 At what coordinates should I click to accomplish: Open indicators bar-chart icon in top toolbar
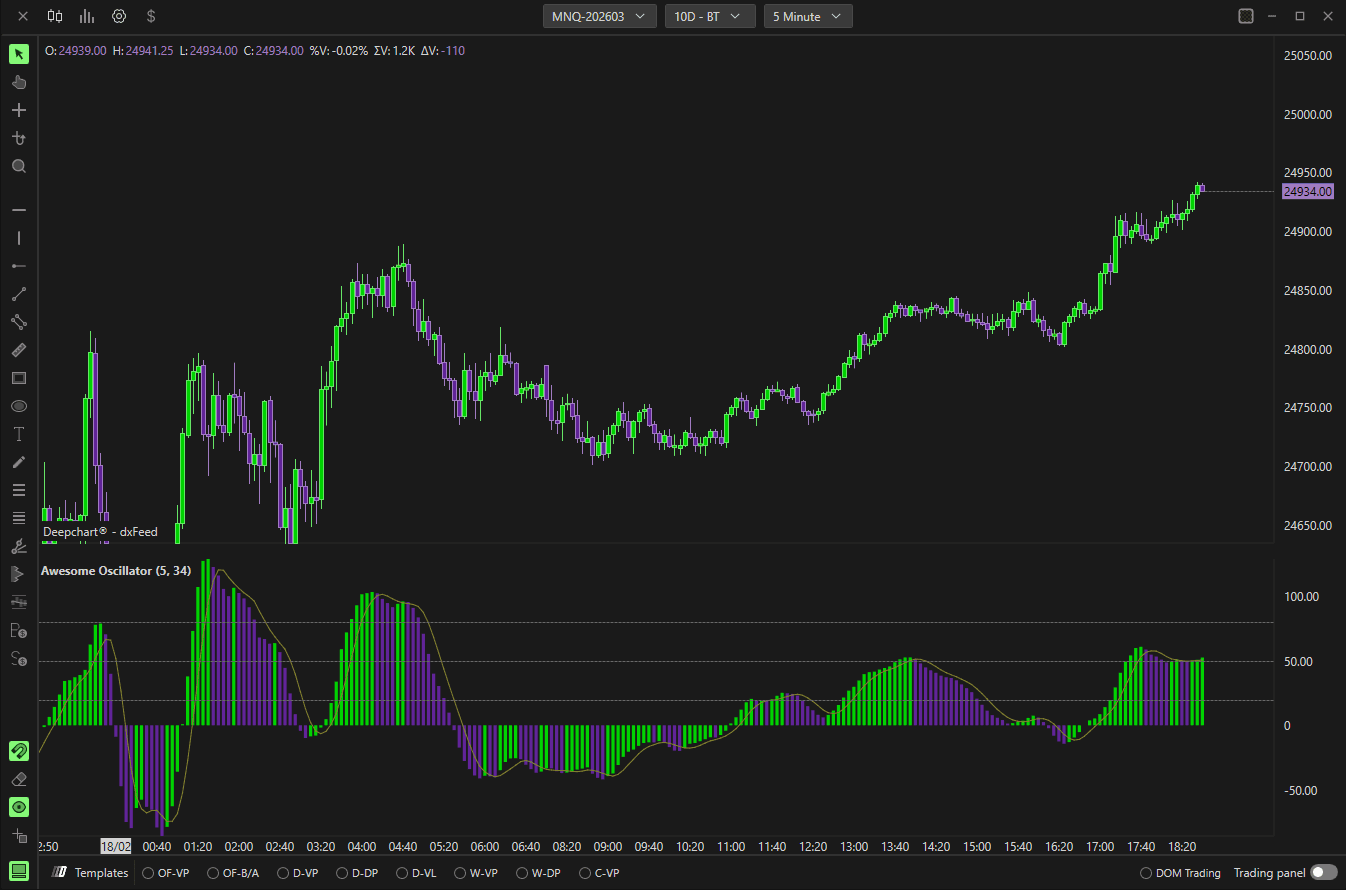point(87,16)
